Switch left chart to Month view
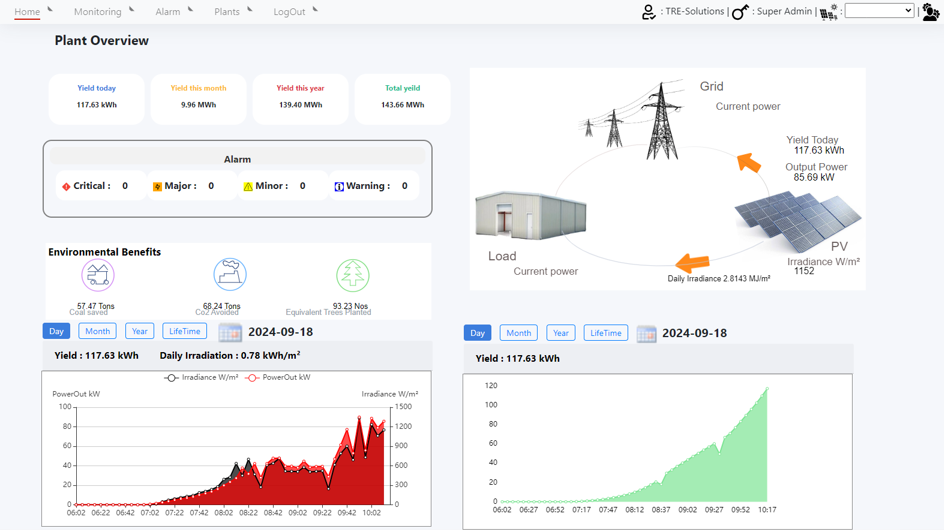The height and width of the screenshot is (530, 944). (x=97, y=331)
